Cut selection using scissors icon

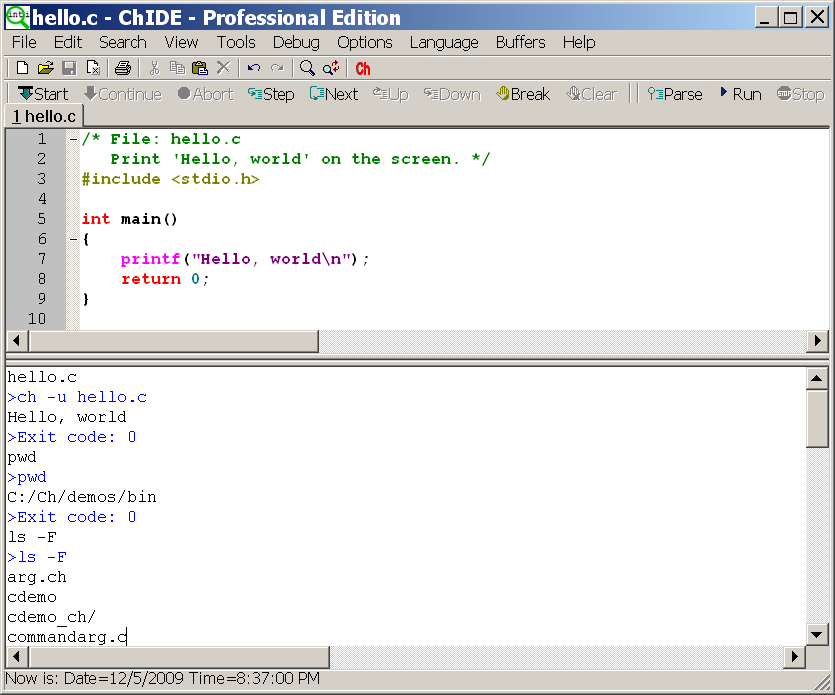coord(154,68)
